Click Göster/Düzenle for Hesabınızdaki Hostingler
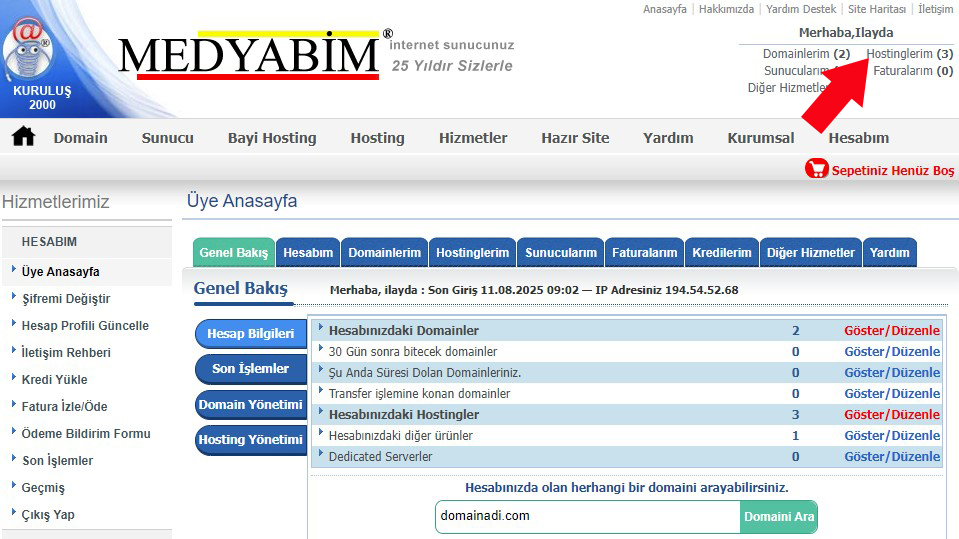The image size is (959, 539). pos(892,414)
